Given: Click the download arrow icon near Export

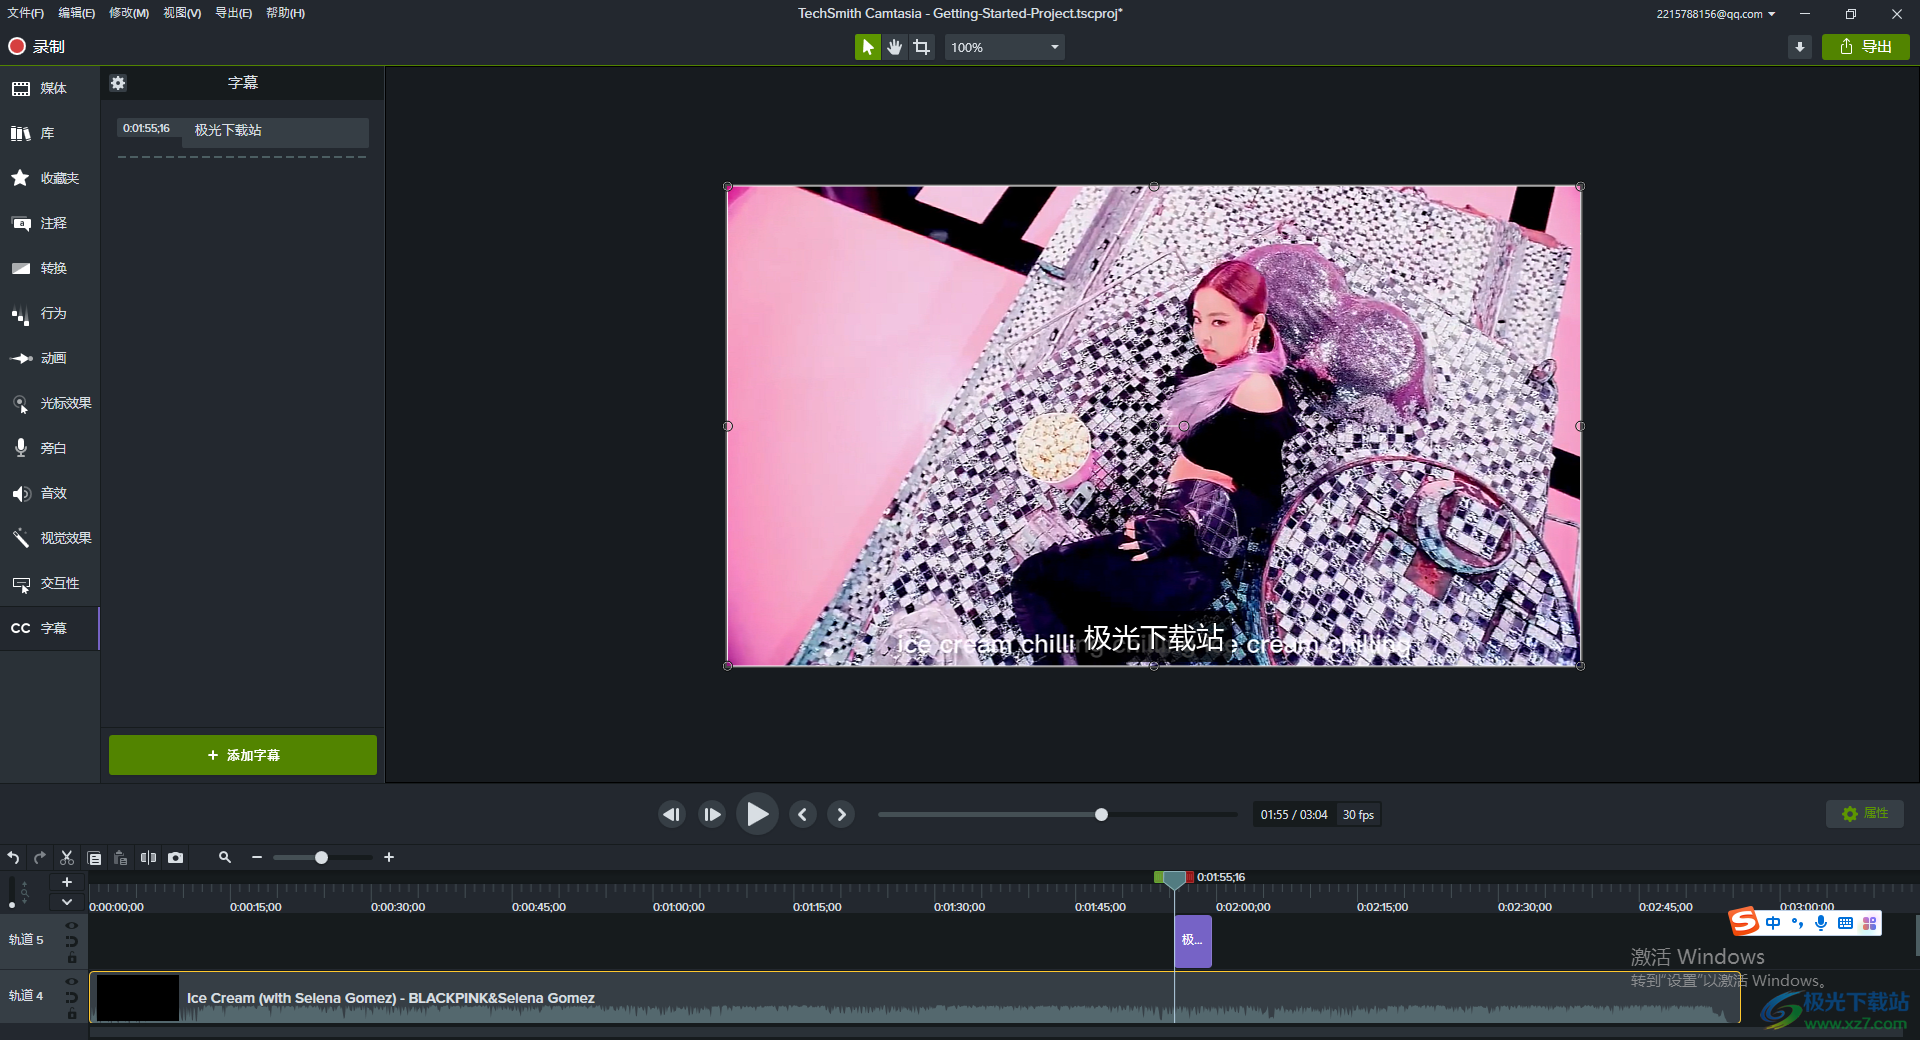Looking at the screenshot, I should tap(1800, 47).
